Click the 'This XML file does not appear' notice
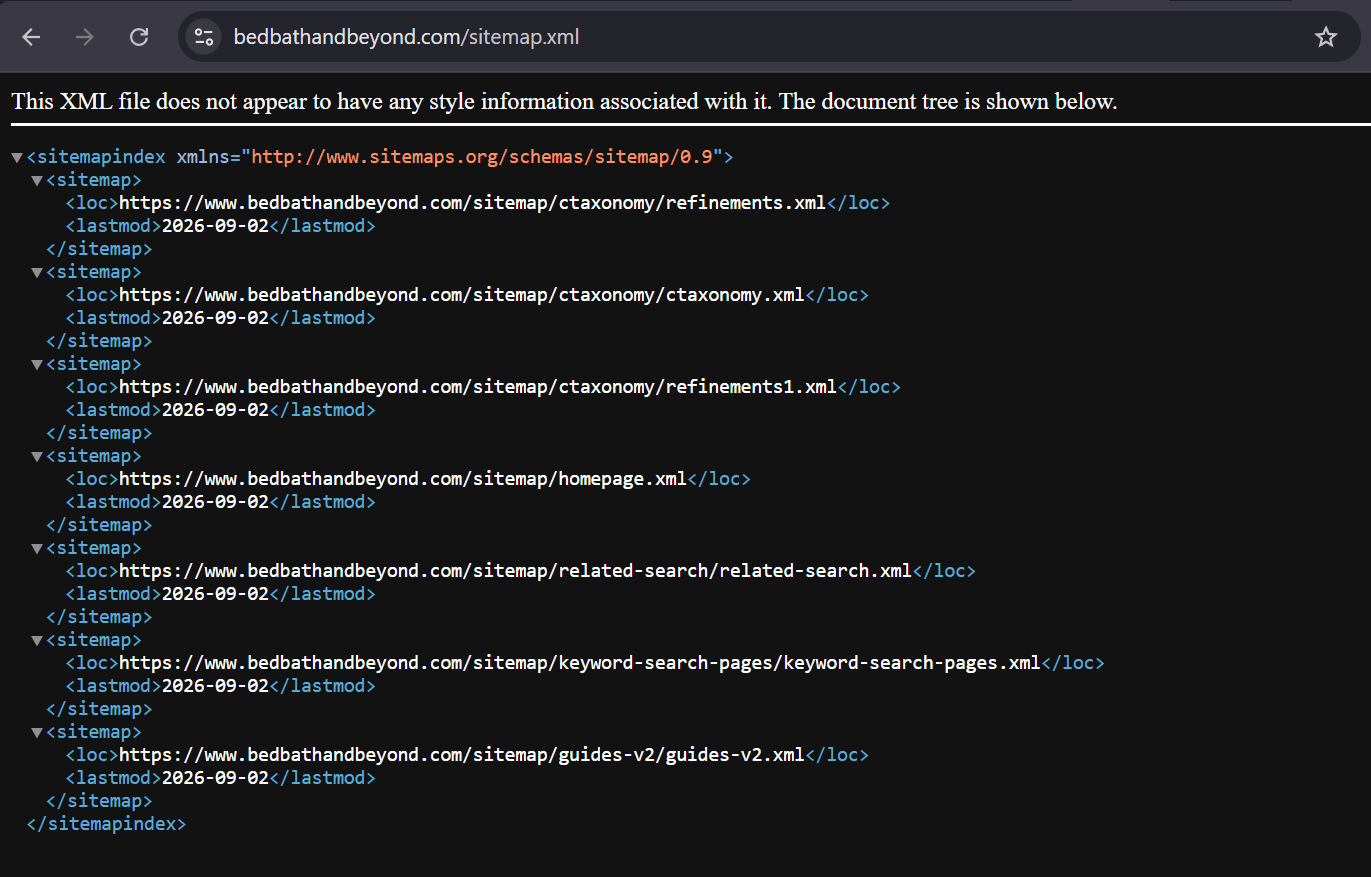The height and width of the screenshot is (877, 1371). point(564,101)
